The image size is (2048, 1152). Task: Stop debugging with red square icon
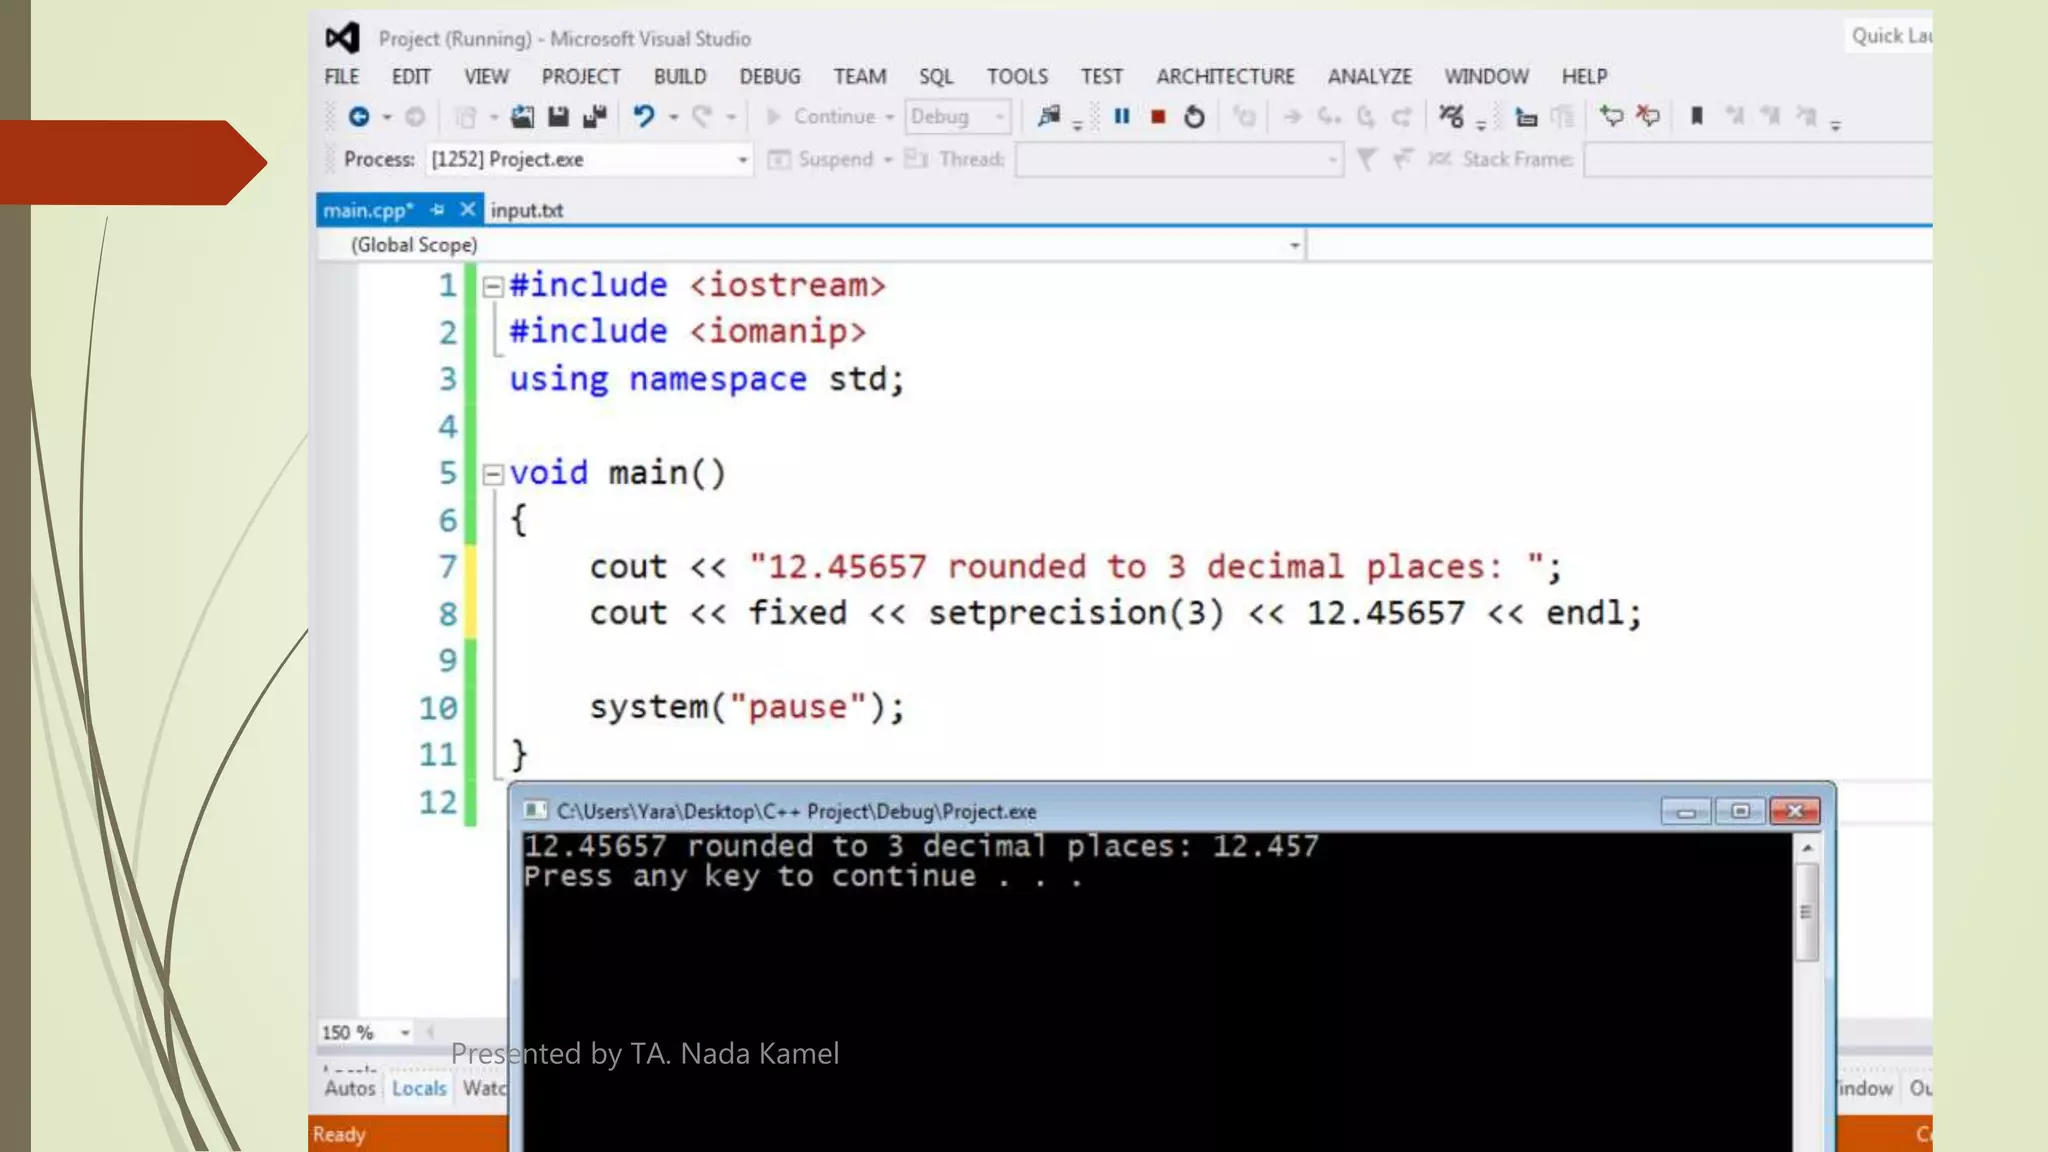point(1158,117)
